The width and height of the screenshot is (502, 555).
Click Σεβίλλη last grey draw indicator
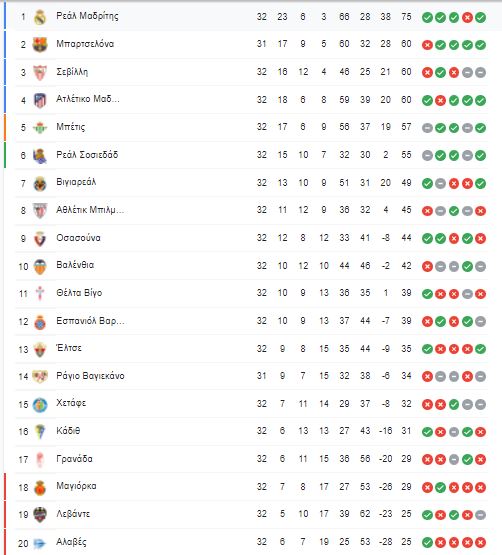coord(480,73)
